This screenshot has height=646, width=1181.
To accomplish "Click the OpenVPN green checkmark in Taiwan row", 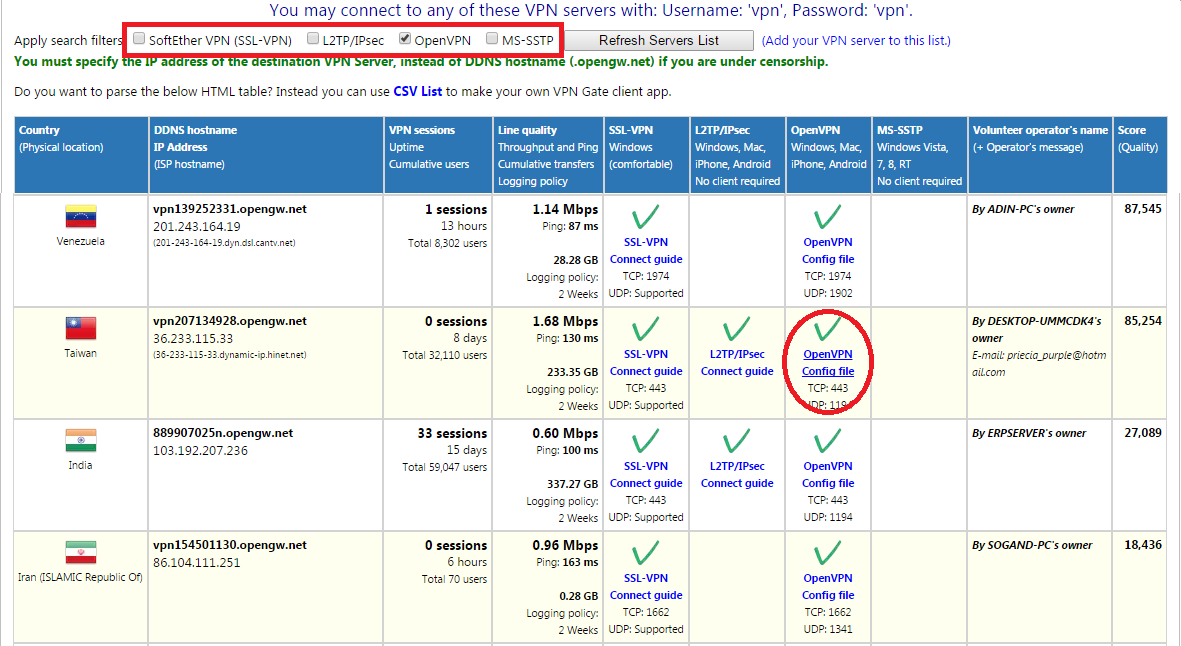I will pos(827,329).
